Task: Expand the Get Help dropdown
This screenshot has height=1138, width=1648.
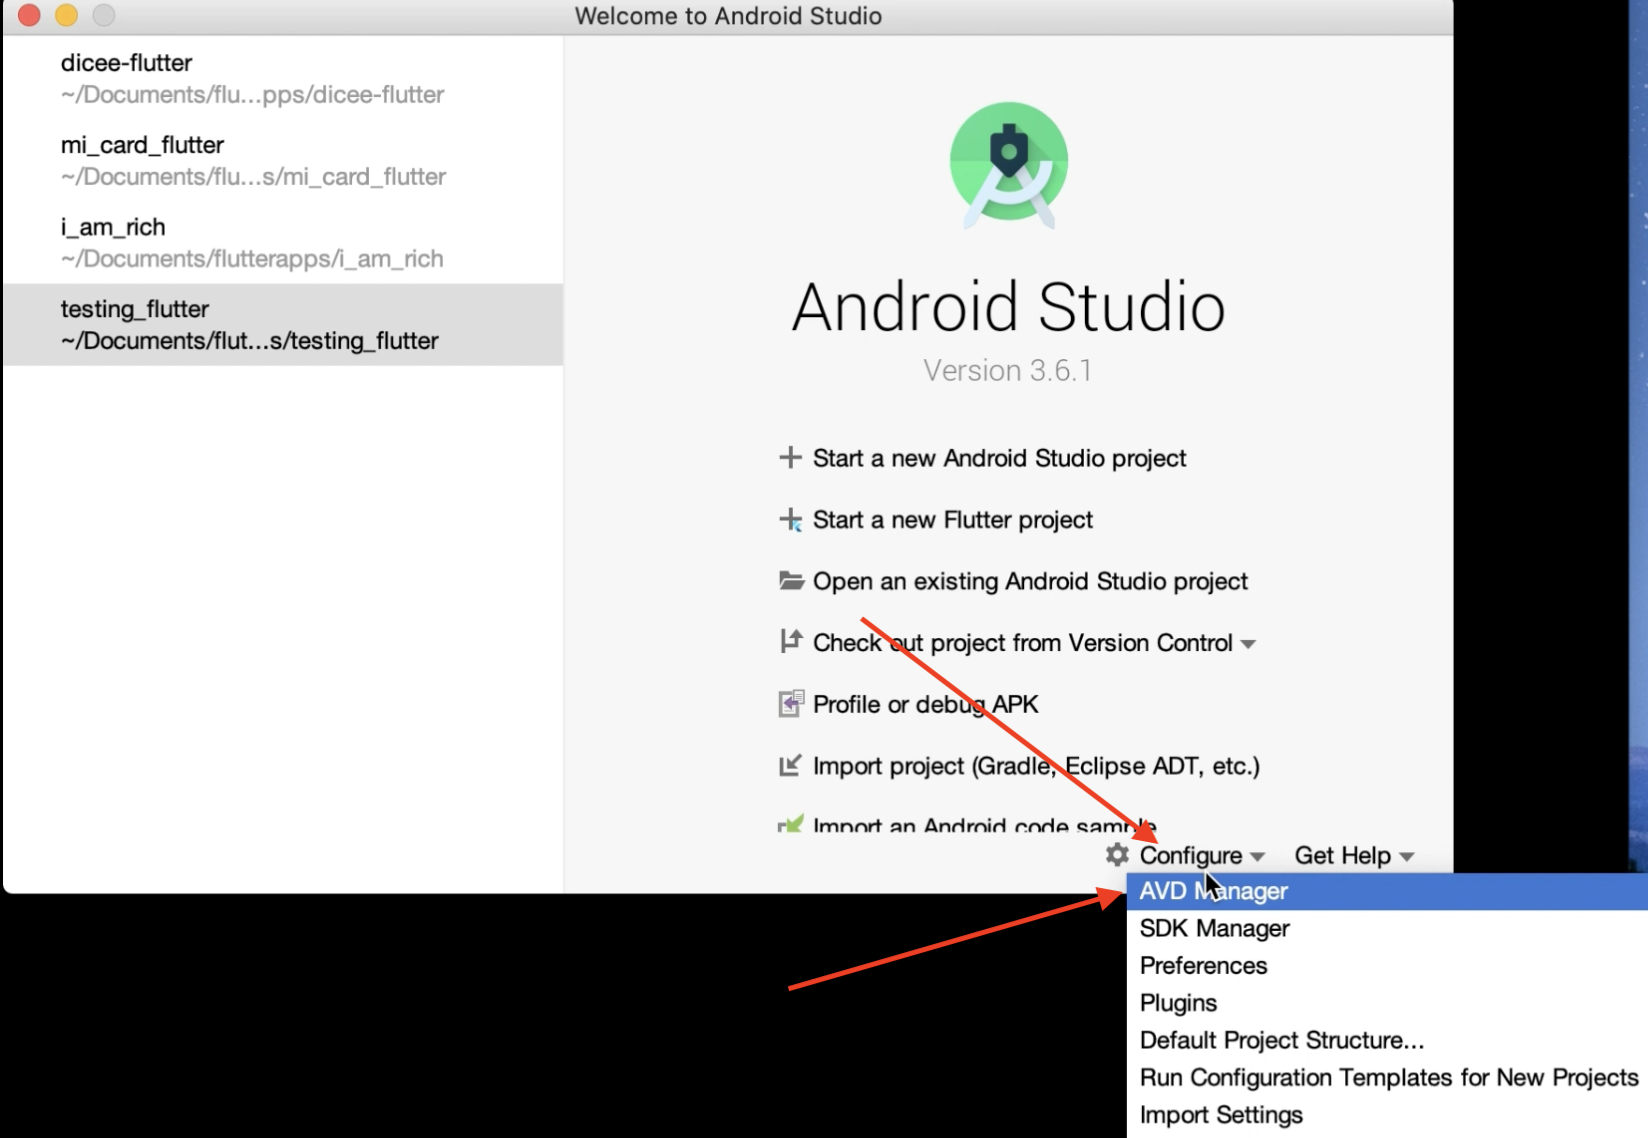Action: point(1343,855)
